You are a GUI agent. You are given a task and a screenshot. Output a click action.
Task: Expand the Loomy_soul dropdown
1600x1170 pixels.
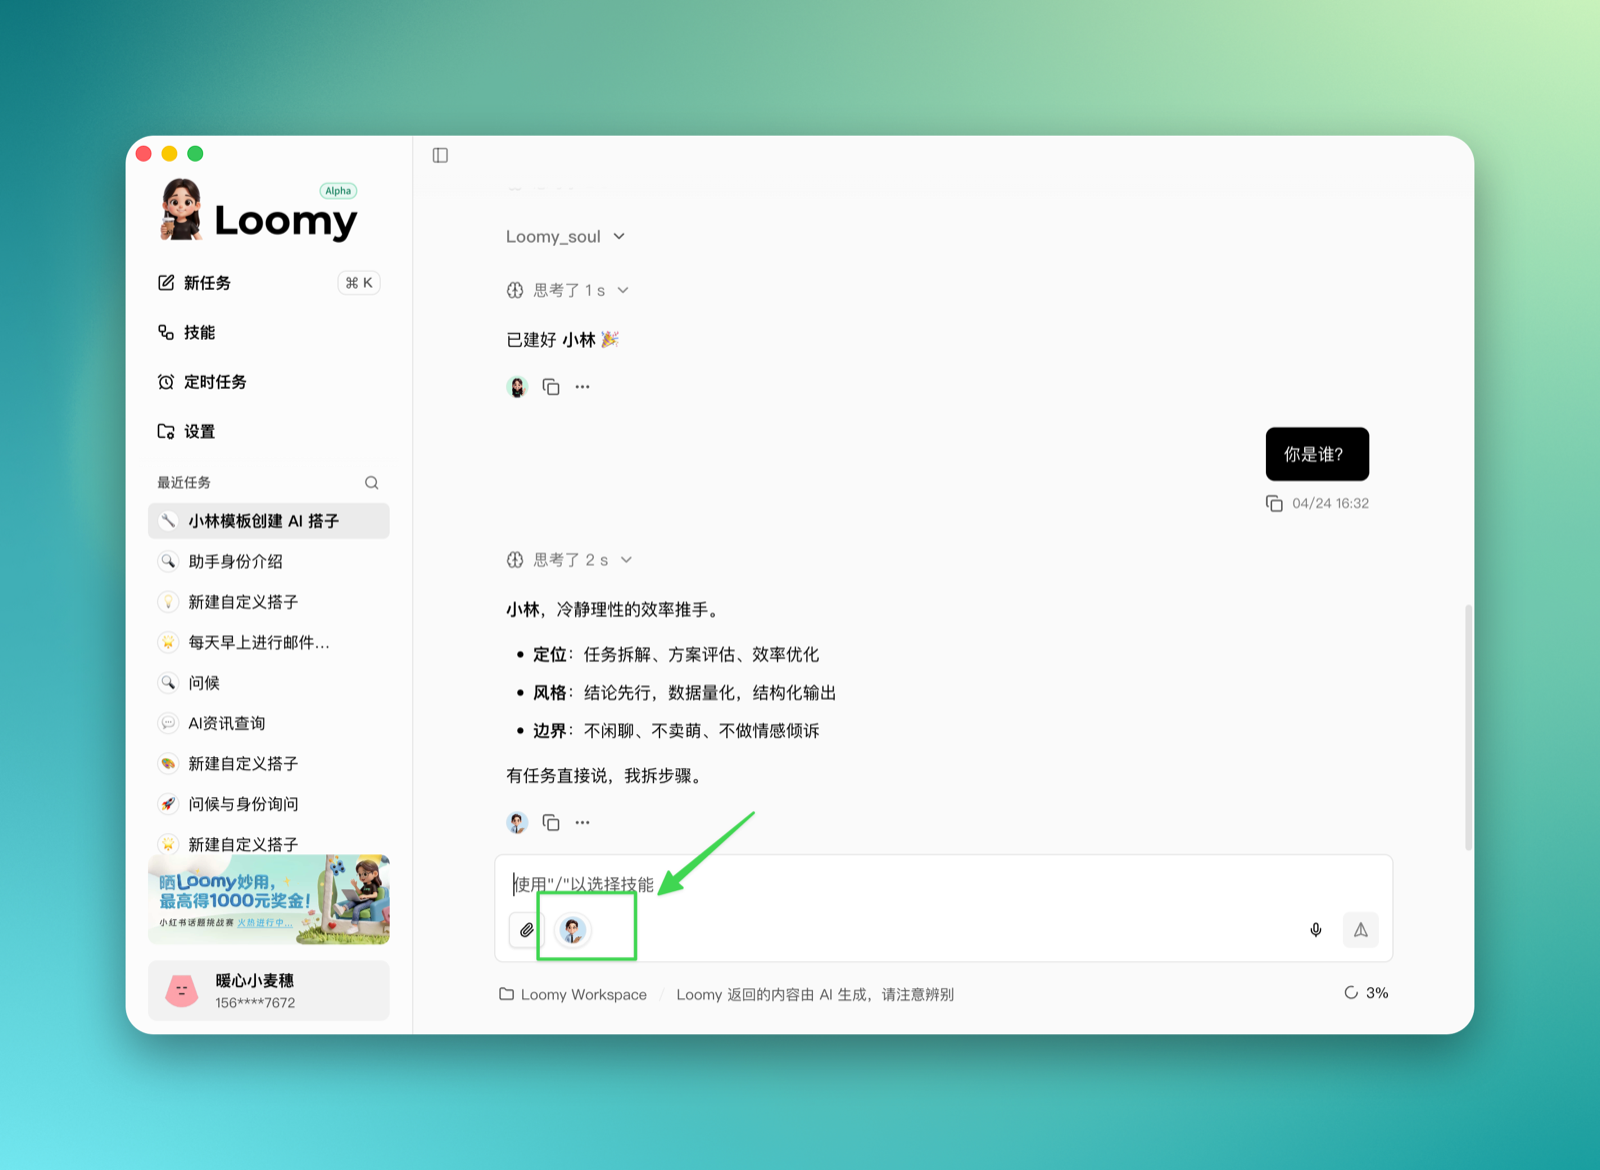(x=565, y=236)
